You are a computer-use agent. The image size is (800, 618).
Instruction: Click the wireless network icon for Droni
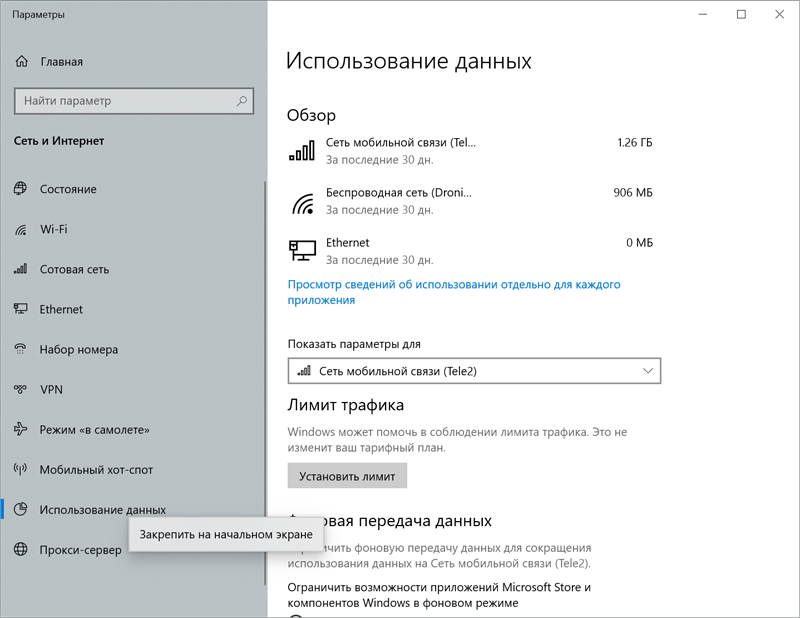[302, 199]
